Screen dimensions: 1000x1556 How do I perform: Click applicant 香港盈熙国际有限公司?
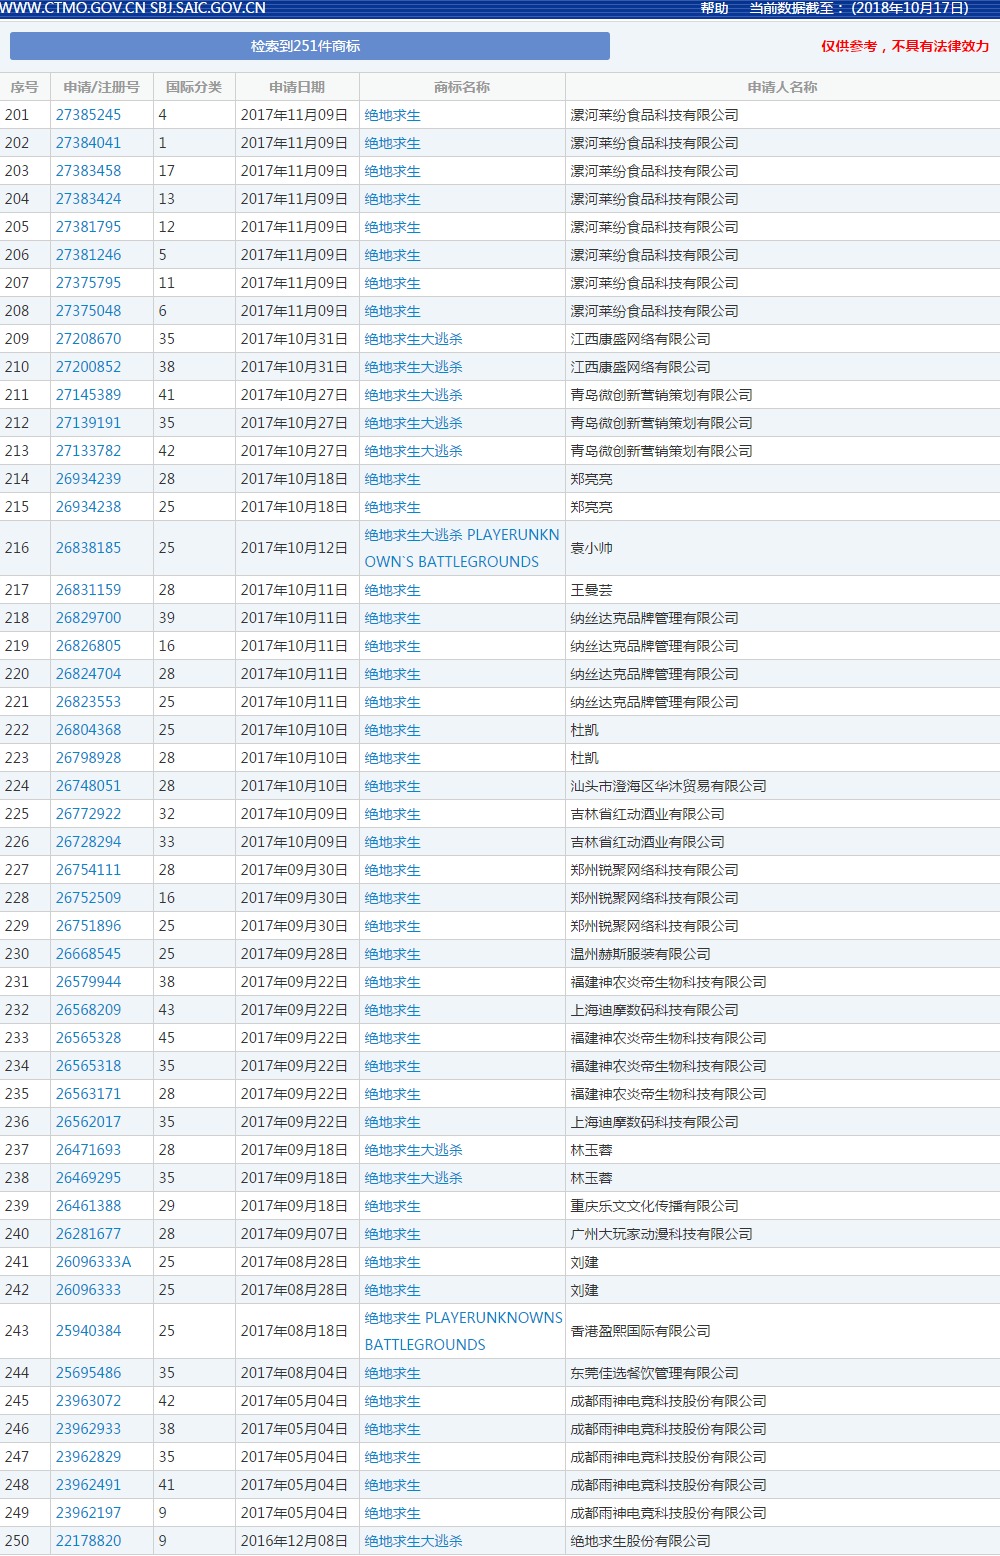click(x=641, y=1331)
